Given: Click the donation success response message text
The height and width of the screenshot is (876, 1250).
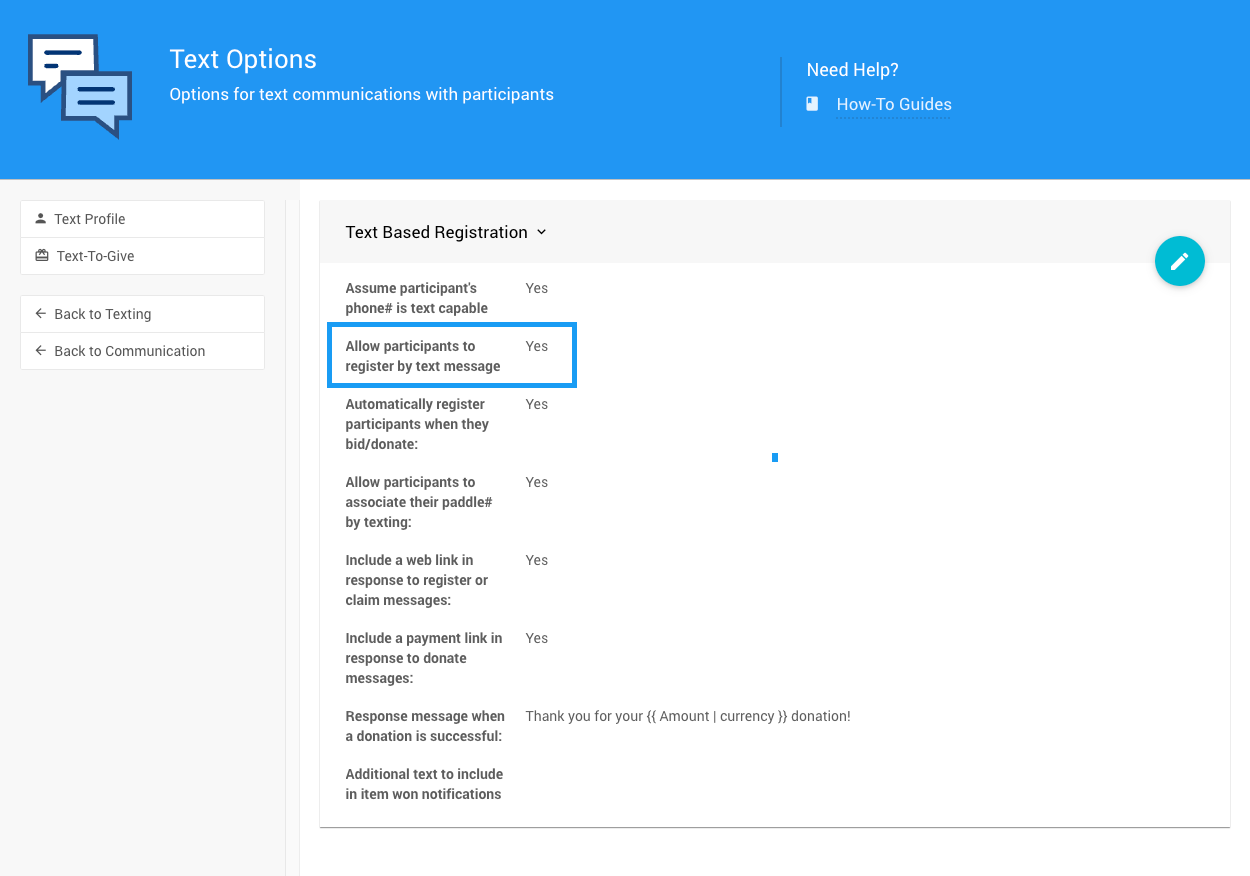Looking at the screenshot, I should click(687, 716).
